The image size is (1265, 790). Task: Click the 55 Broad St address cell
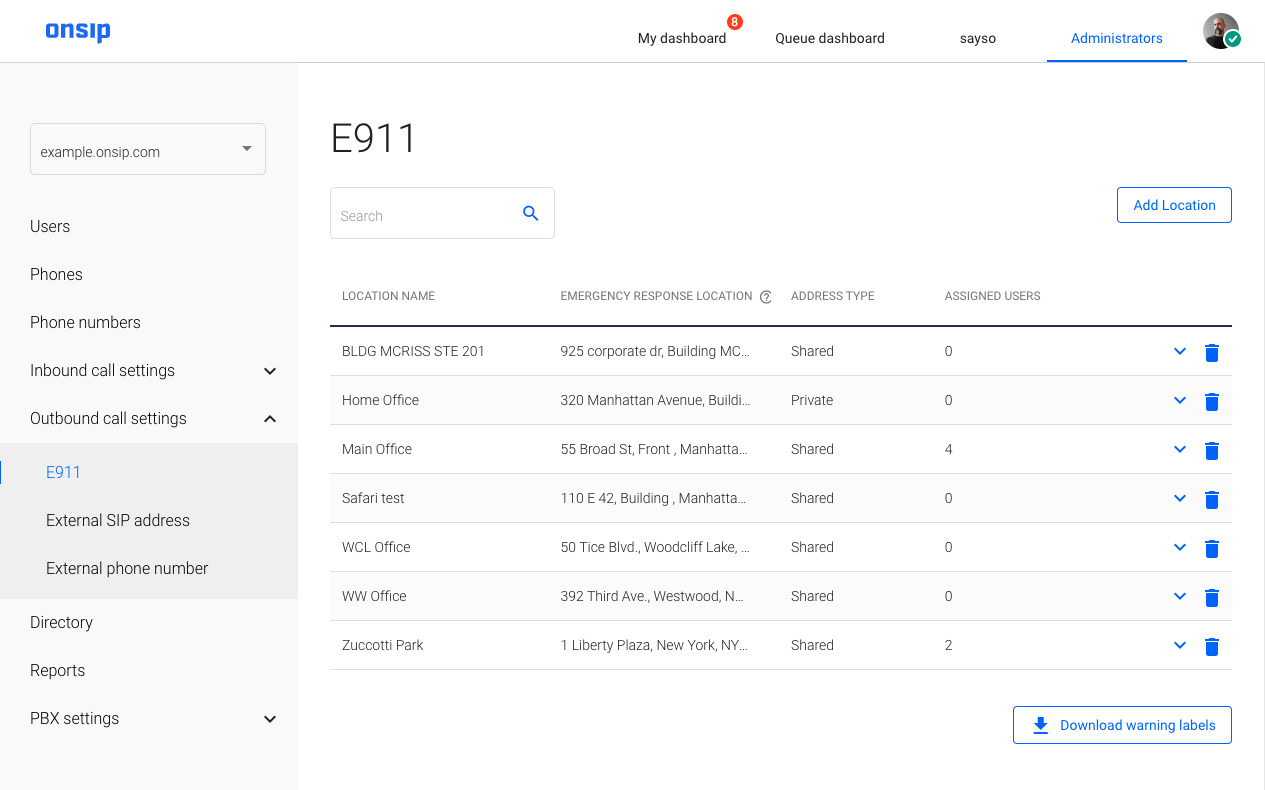pos(654,449)
